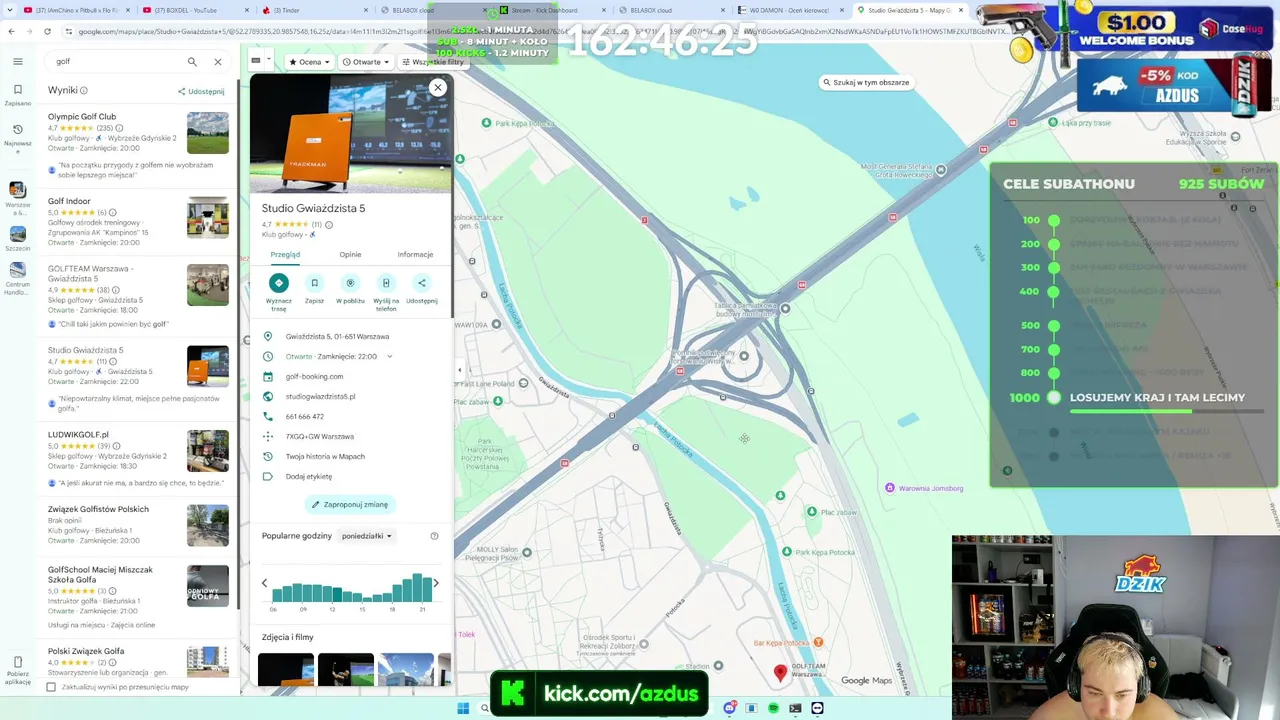Reload the page with the refresh icon
This screenshot has height=720, width=1280.
click(47, 31)
